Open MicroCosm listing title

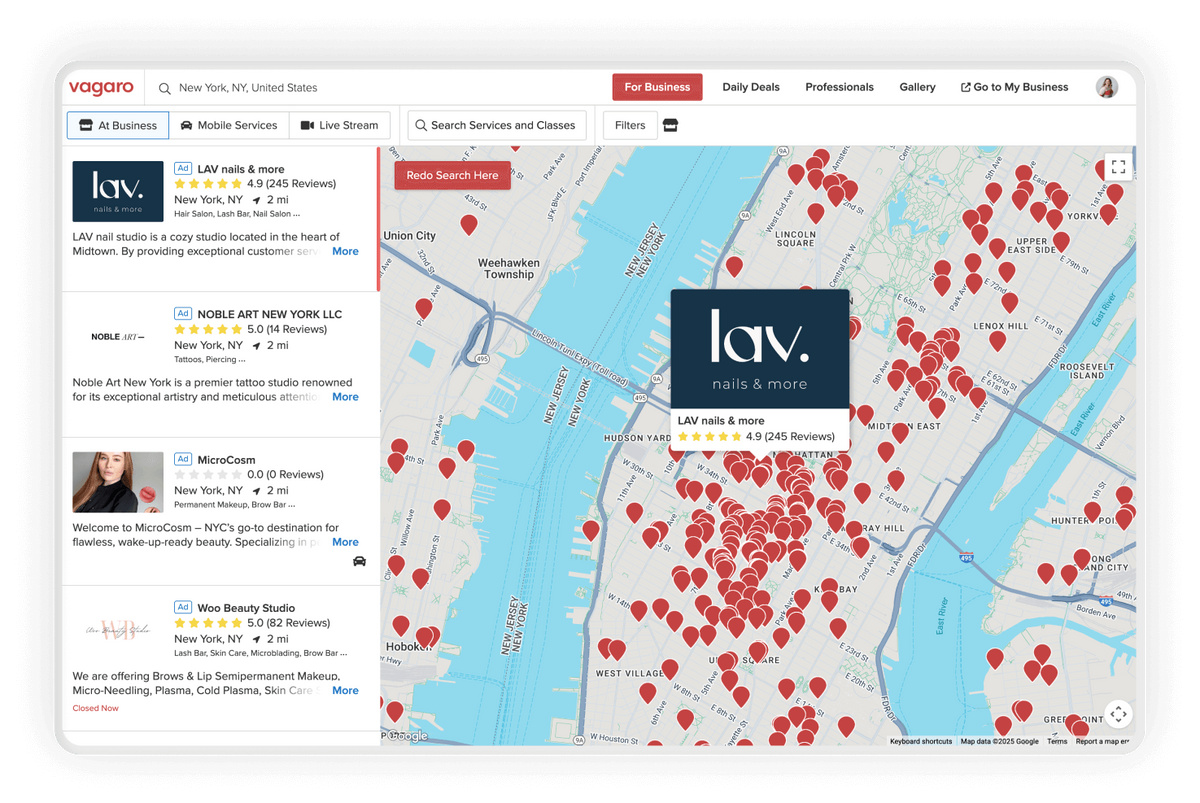tap(226, 460)
